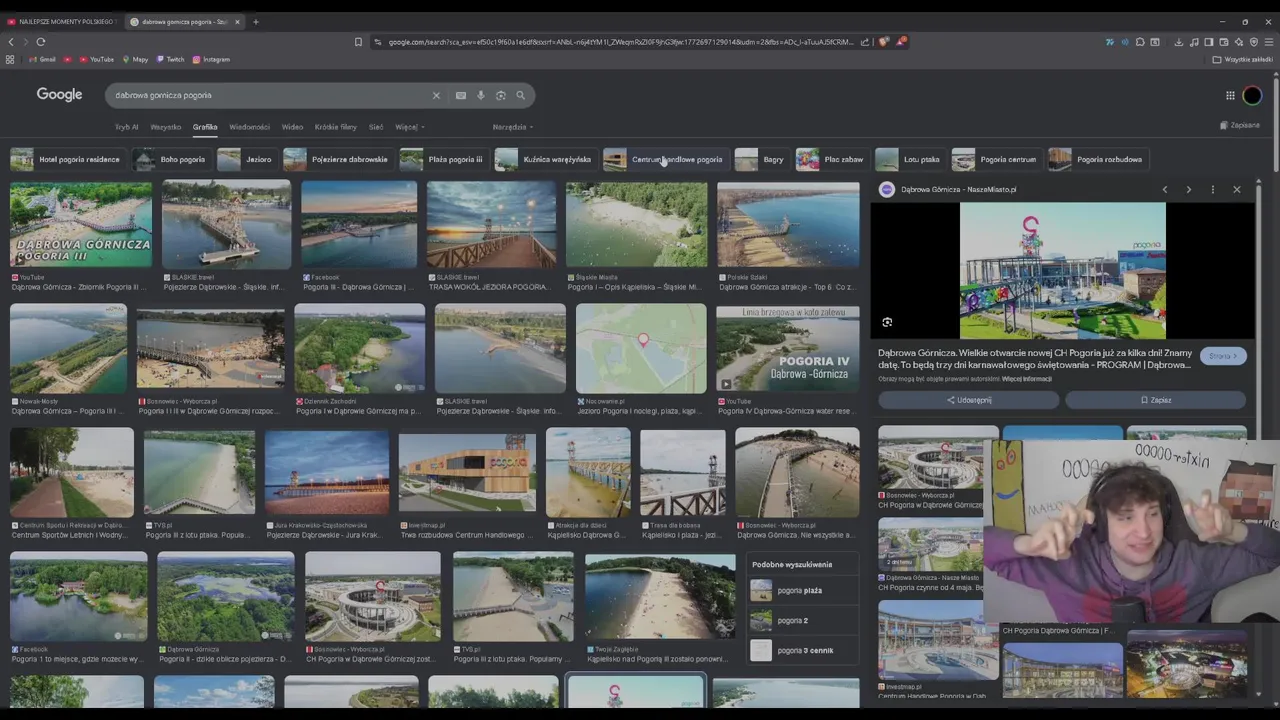
Task: Open the browser downloads icon
Action: click(x=1178, y=42)
